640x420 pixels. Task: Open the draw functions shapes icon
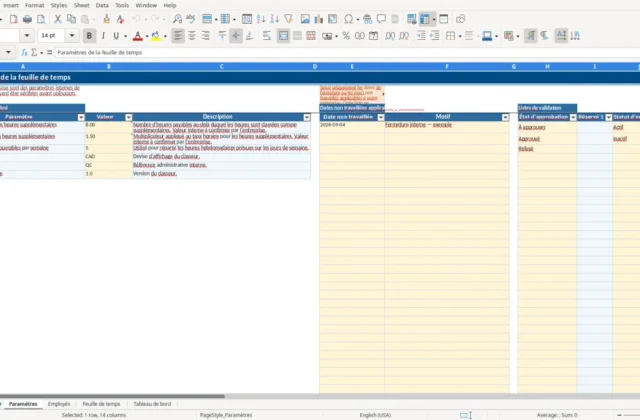click(x=461, y=19)
